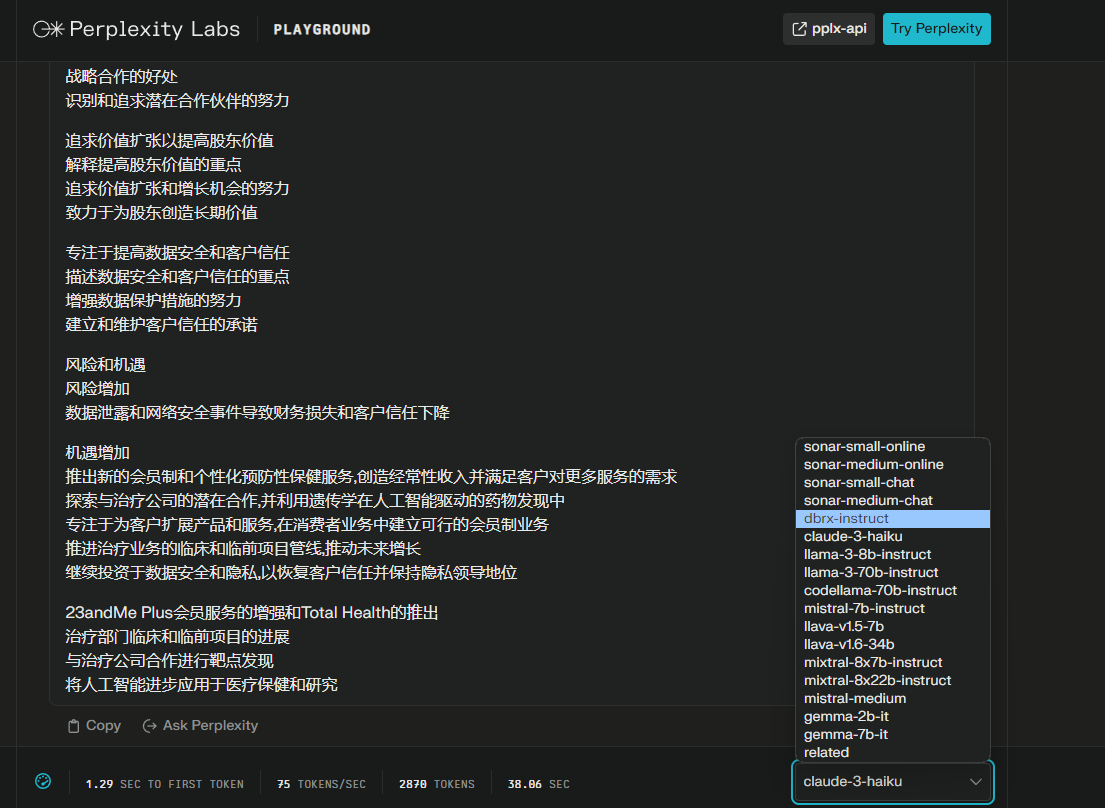
Task: Click the Try Perplexity button
Action: click(936, 28)
